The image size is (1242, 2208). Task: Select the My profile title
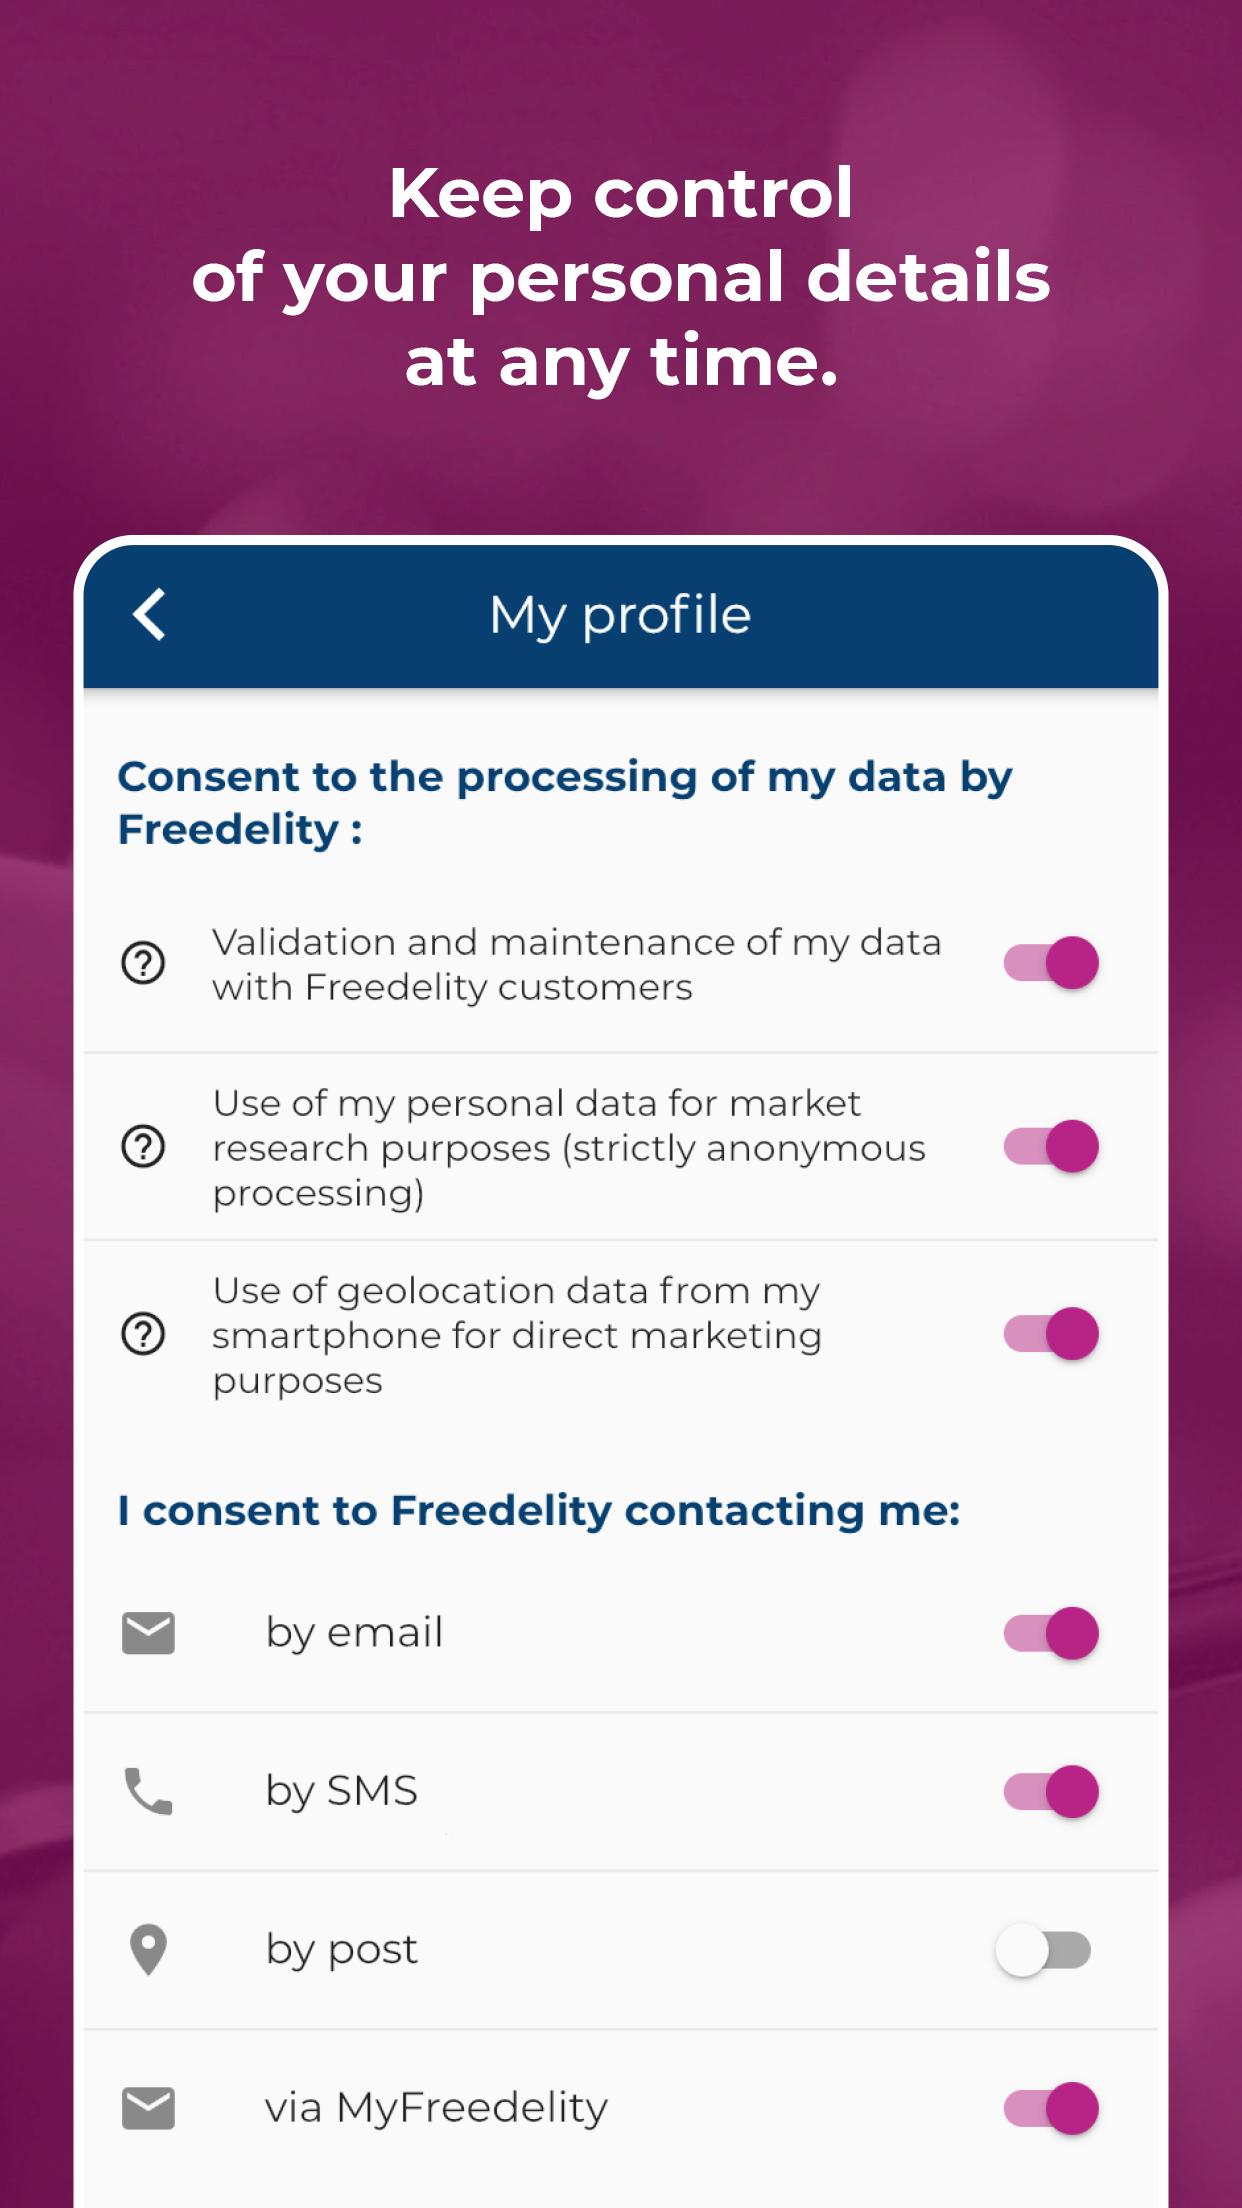620,616
